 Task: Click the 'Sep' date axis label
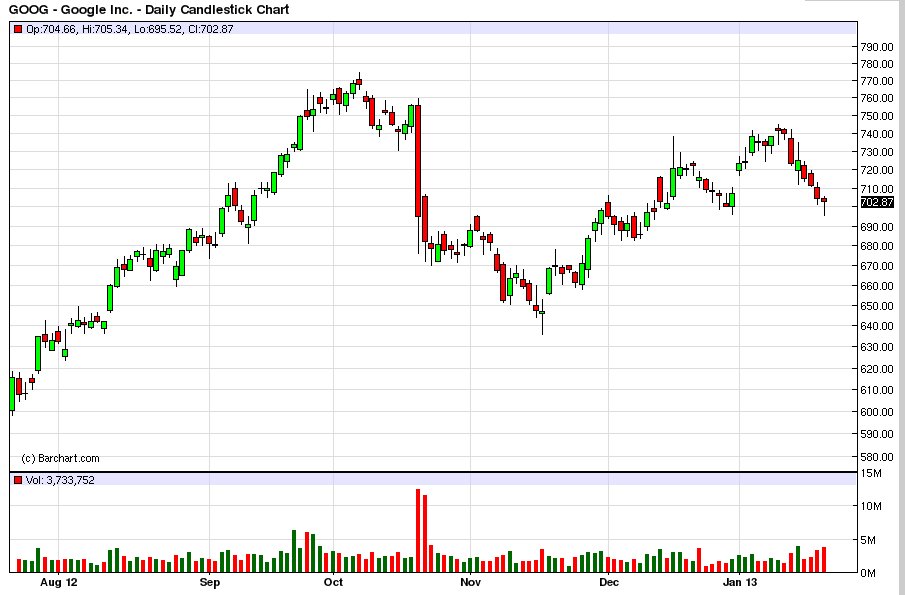coord(210,582)
